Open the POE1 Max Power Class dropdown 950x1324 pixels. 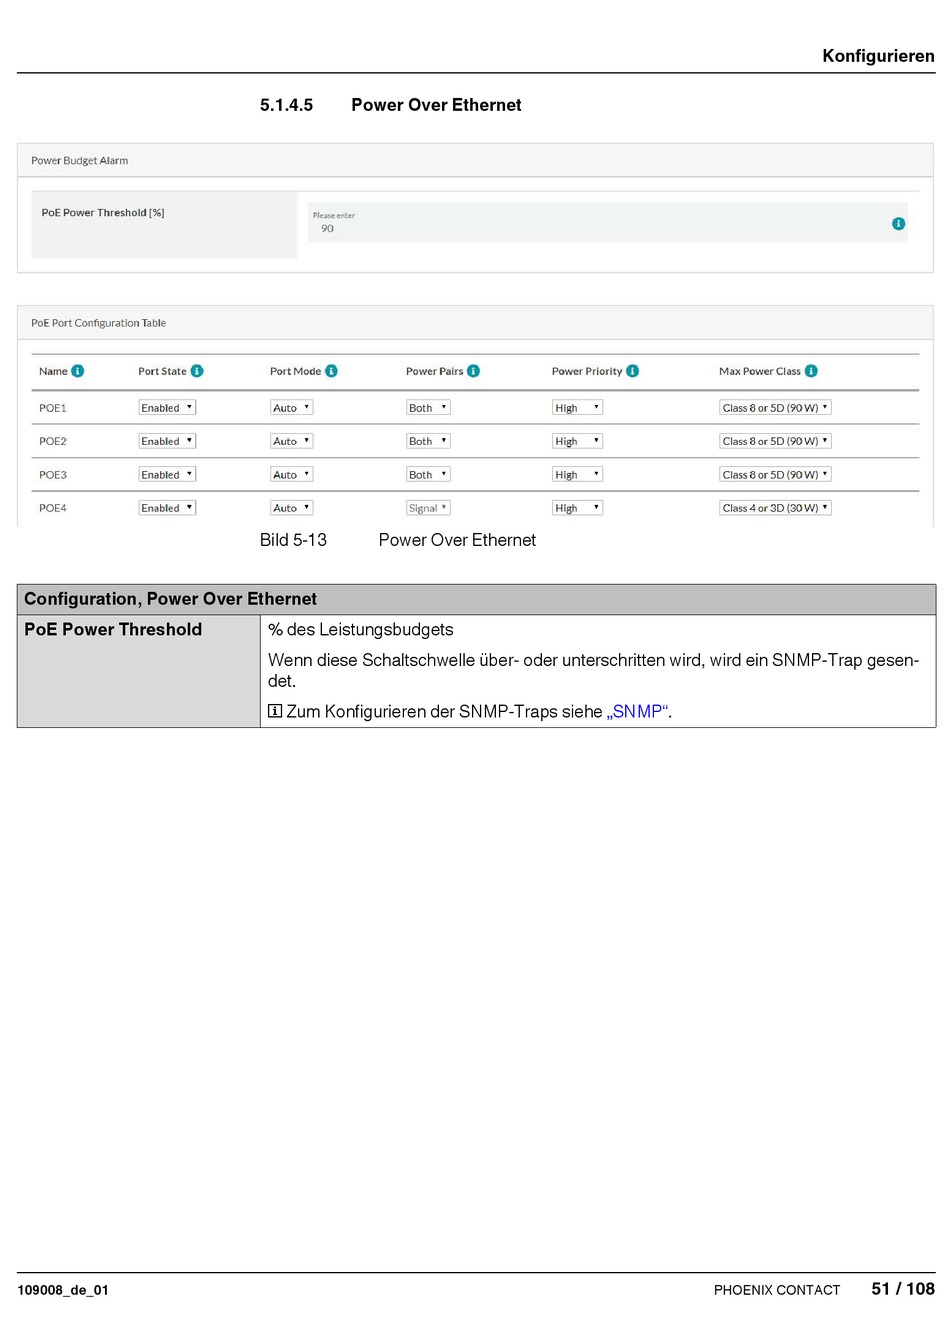tap(776, 408)
